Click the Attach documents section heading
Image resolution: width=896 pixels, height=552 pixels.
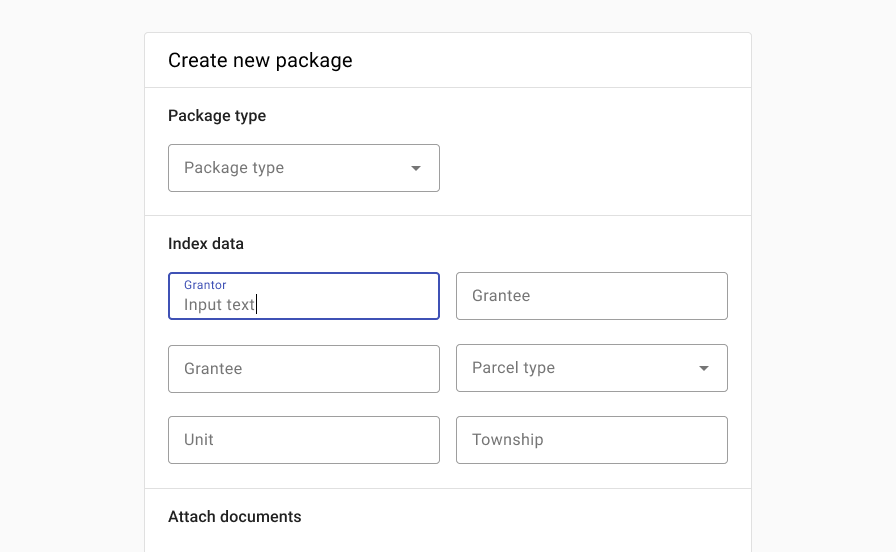[234, 517]
